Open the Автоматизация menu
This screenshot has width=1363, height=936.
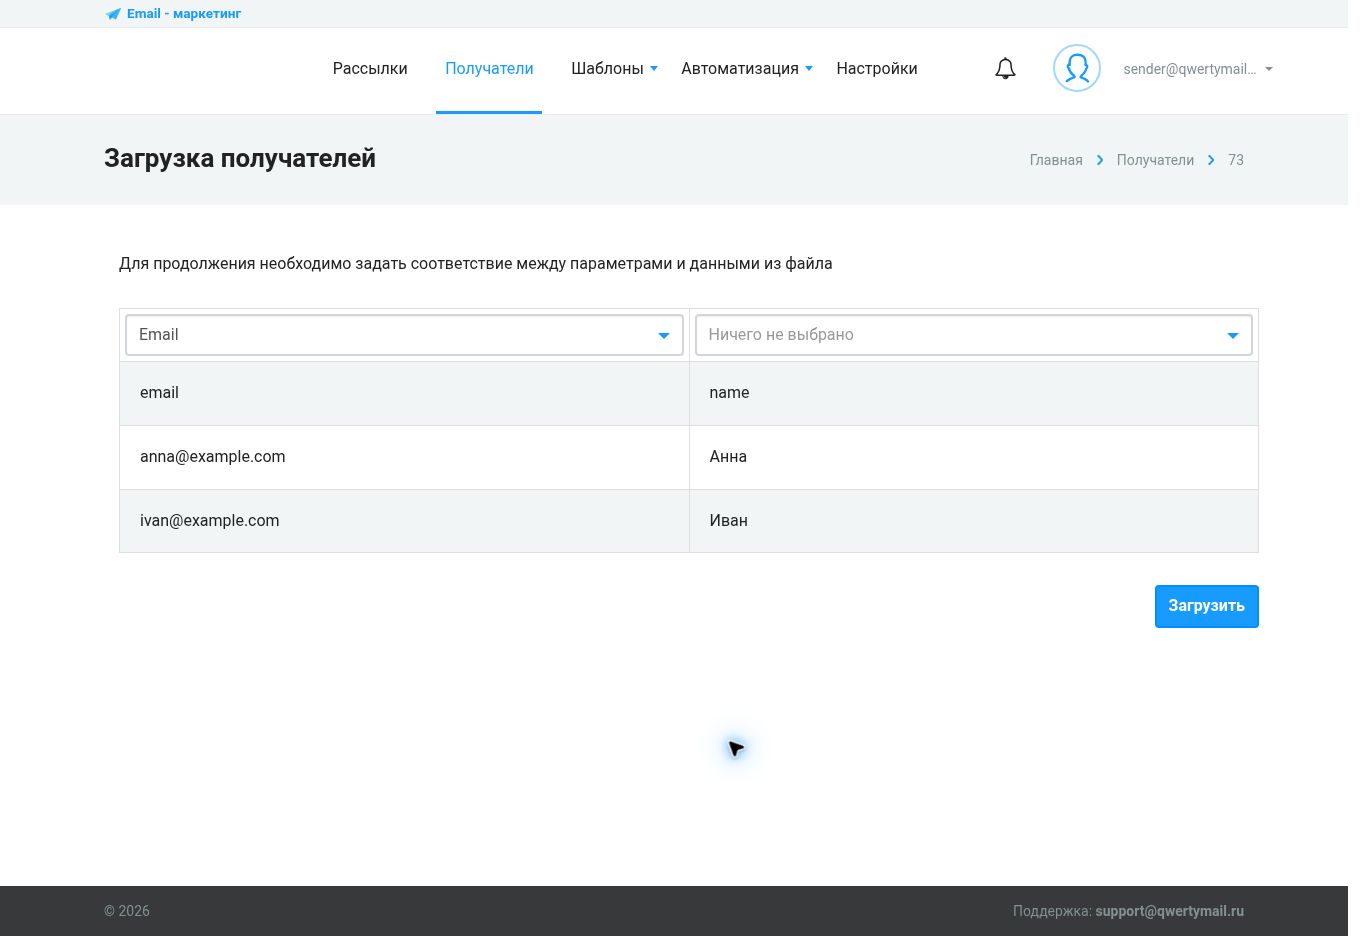point(740,69)
